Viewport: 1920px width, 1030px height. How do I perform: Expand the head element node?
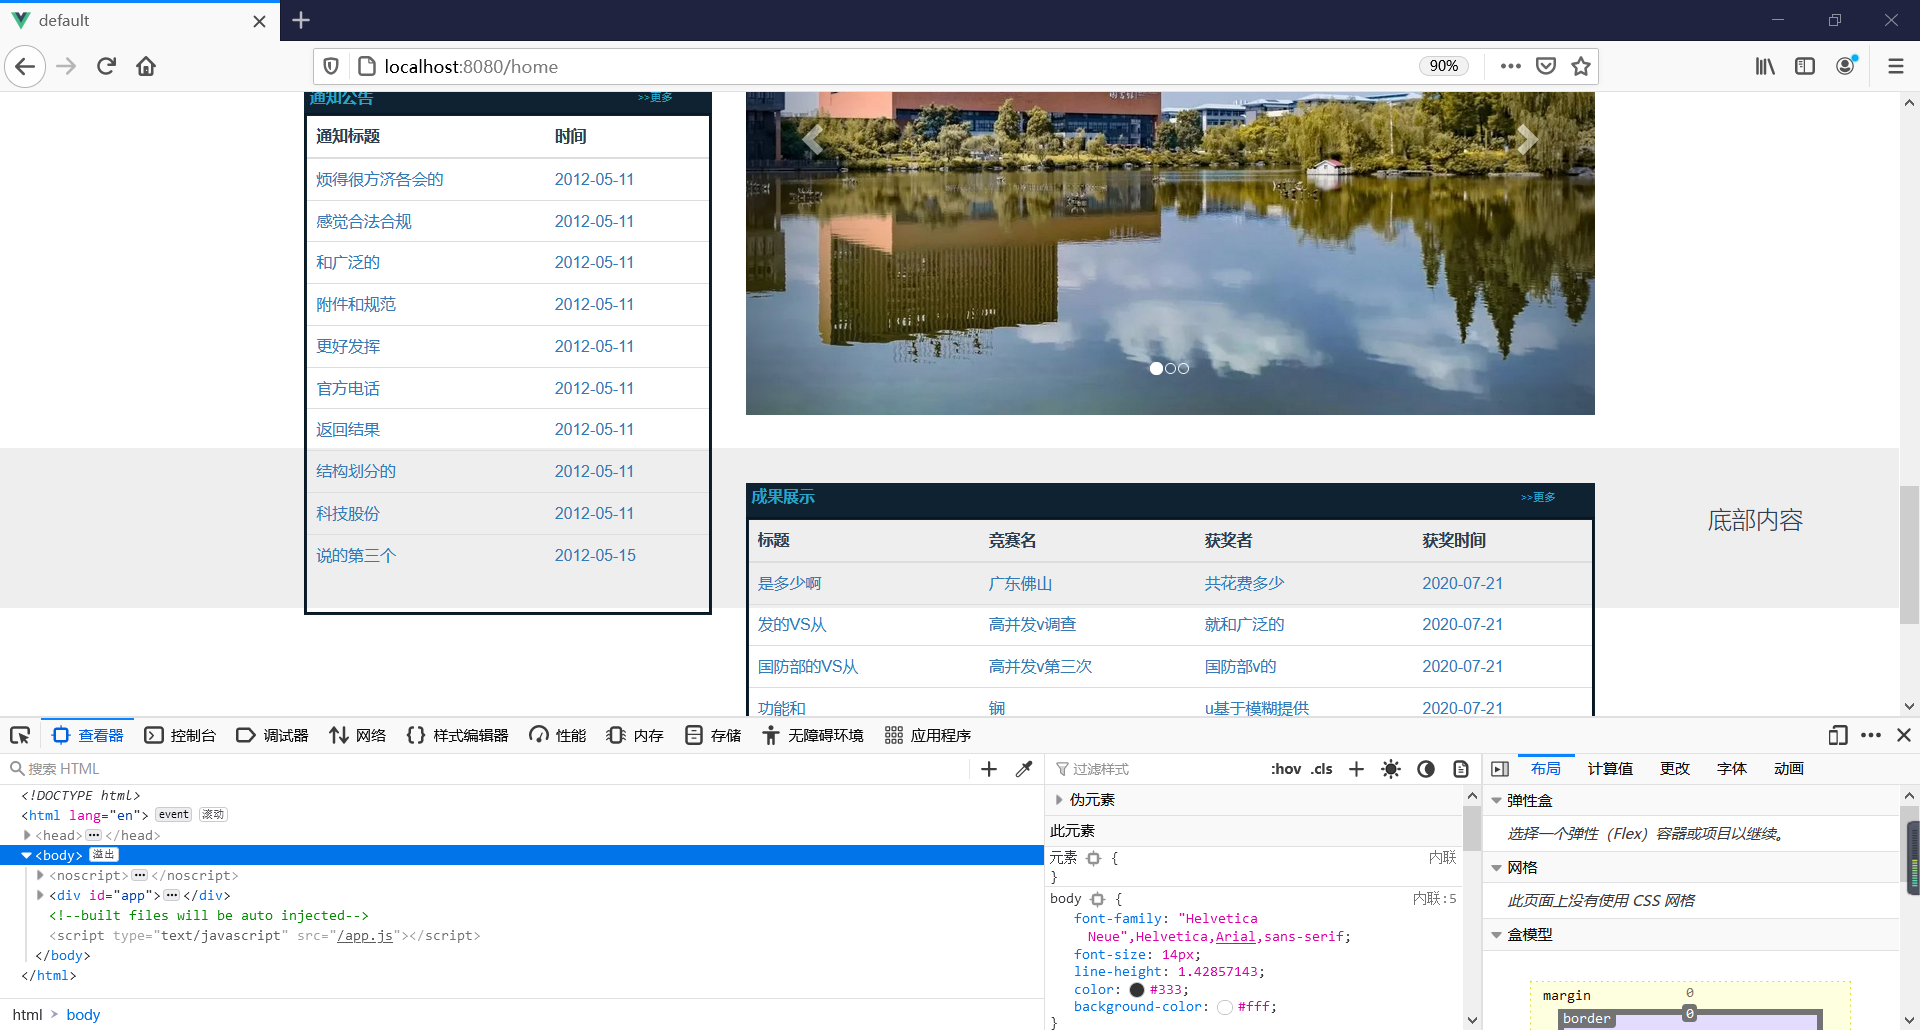[x=27, y=835]
